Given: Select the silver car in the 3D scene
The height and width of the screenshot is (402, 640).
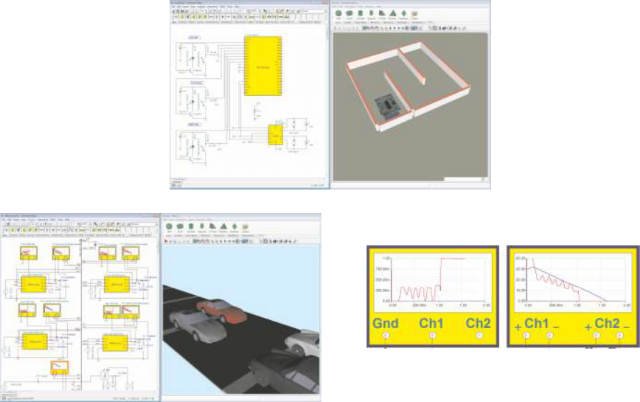Looking at the screenshot, I should pos(197,326).
